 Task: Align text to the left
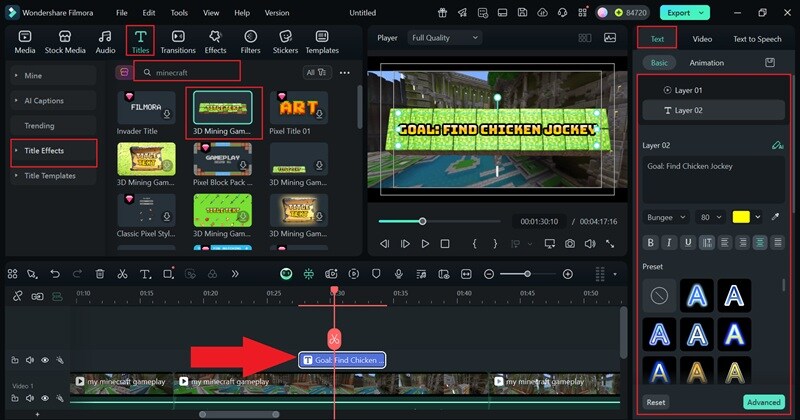[x=724, y=243]
